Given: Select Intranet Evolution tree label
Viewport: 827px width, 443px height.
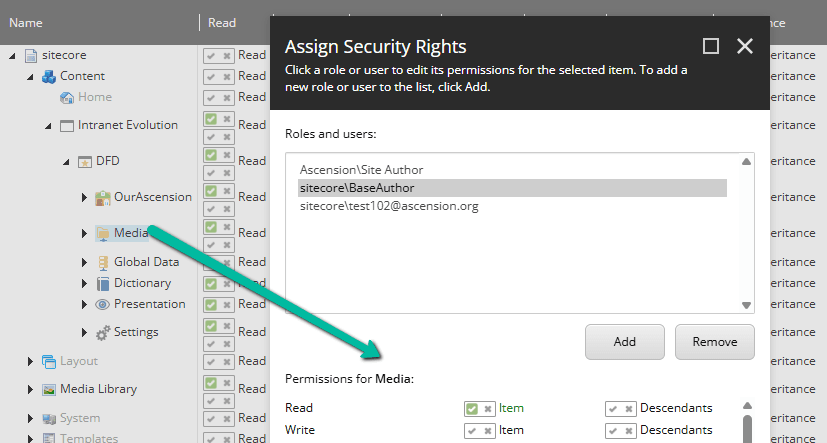Looking at the screenshot, I should tap(128, 125).
